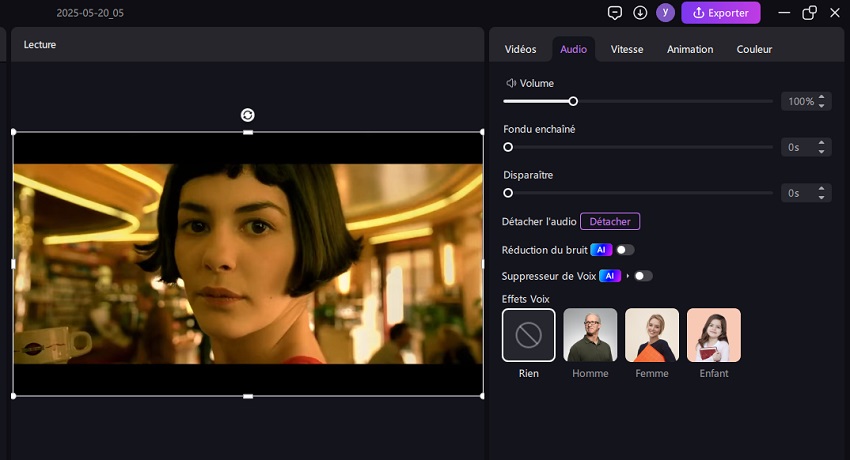Click the Volume speaker icon
Screen dimensions: 850x460
[511, 83]
